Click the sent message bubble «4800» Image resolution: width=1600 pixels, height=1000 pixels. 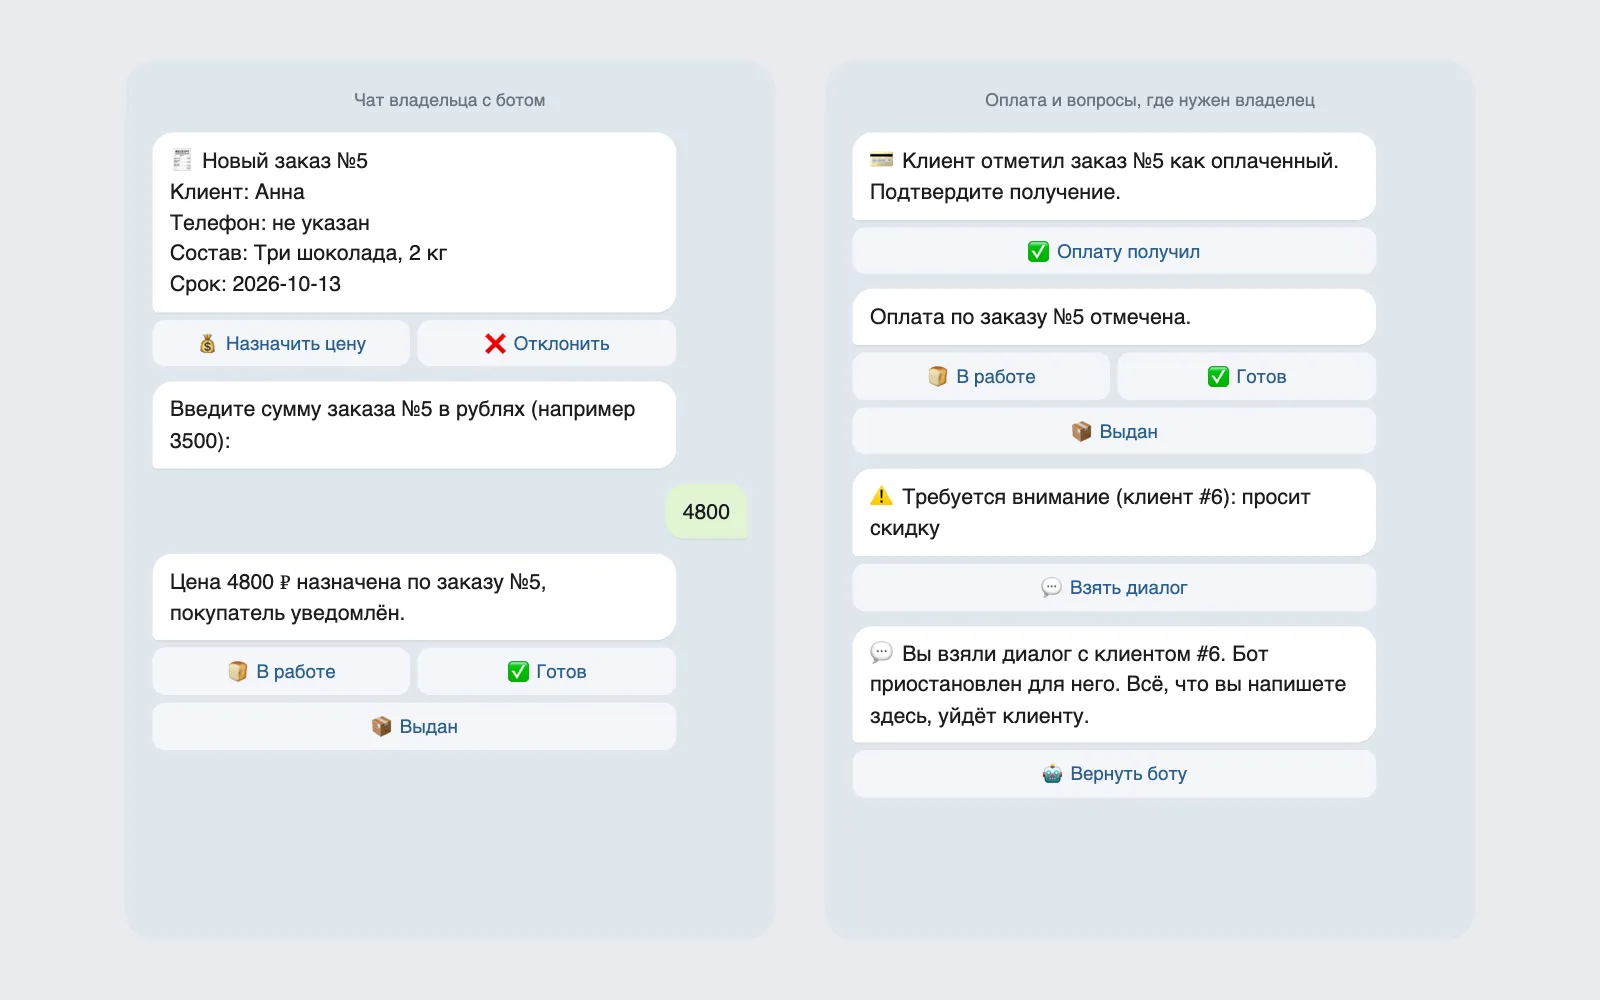(706, 511)
